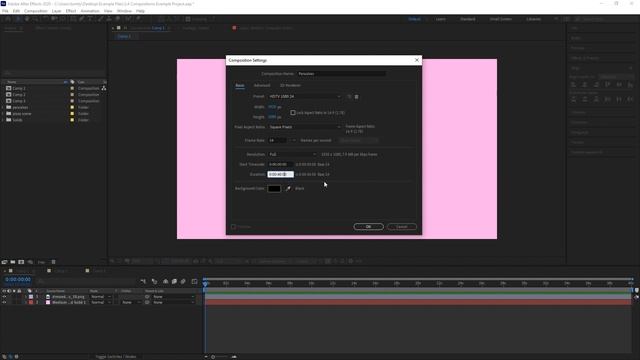The height and width of the screenshot is (360, 640).
Task: Click the Background Color swatch
Action: coord(274,188)
